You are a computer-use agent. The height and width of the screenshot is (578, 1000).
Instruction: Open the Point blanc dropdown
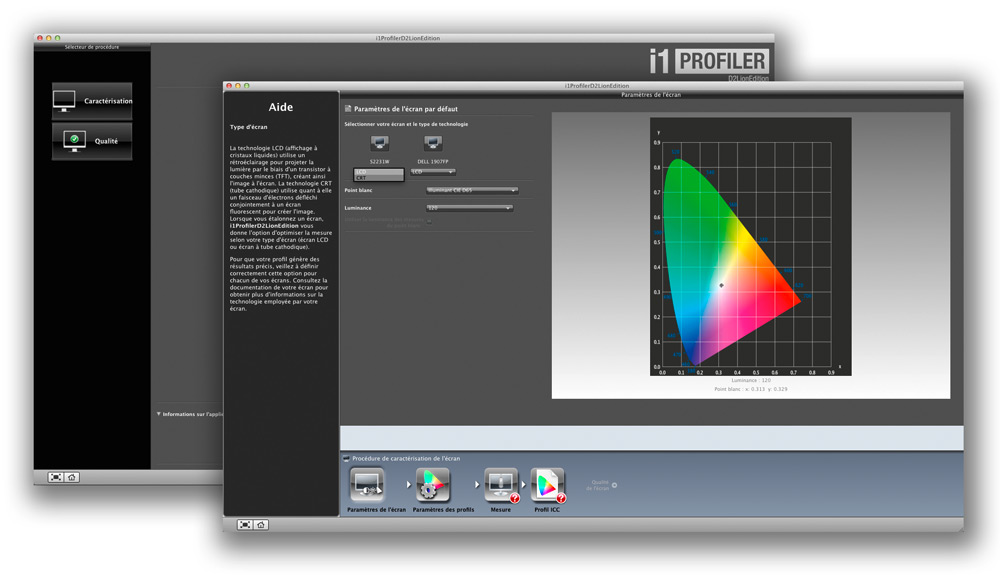[x=471, y=190]
